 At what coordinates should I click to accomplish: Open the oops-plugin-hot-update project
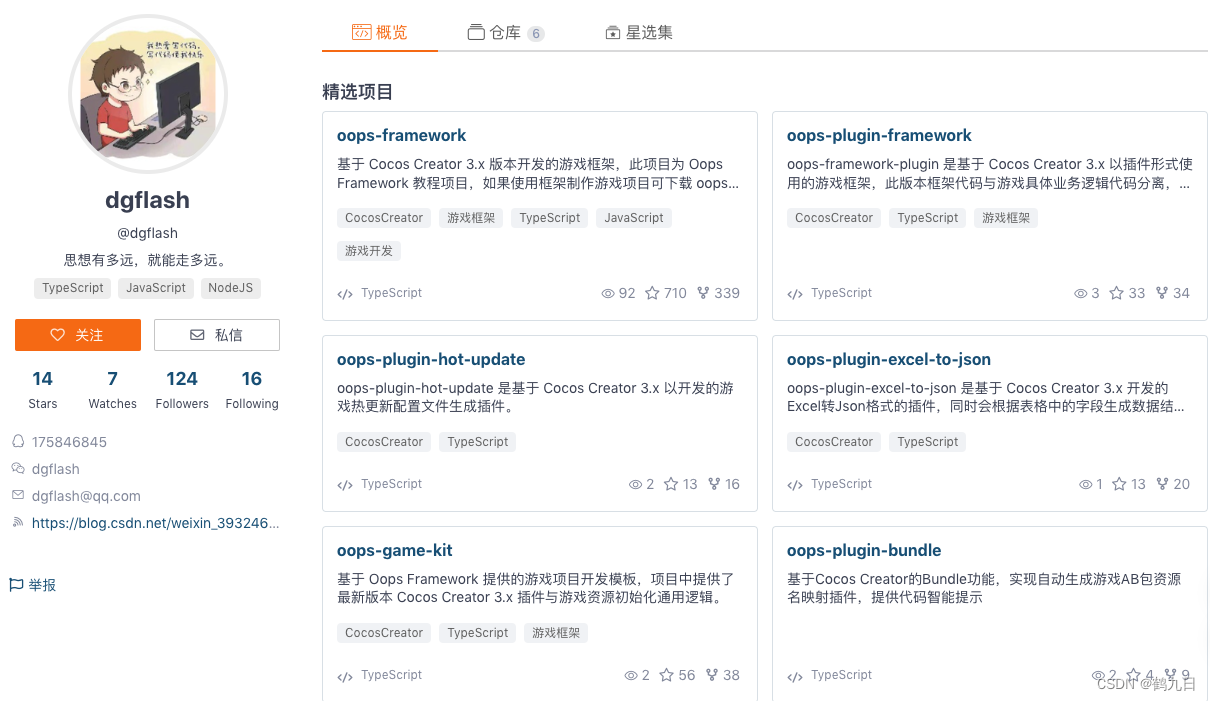431,359
